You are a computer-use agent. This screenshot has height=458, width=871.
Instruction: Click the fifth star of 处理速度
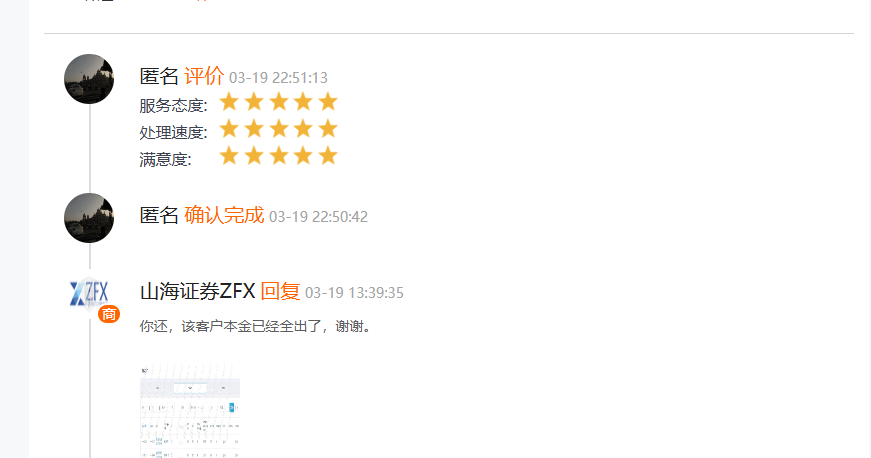pos(328,129)
